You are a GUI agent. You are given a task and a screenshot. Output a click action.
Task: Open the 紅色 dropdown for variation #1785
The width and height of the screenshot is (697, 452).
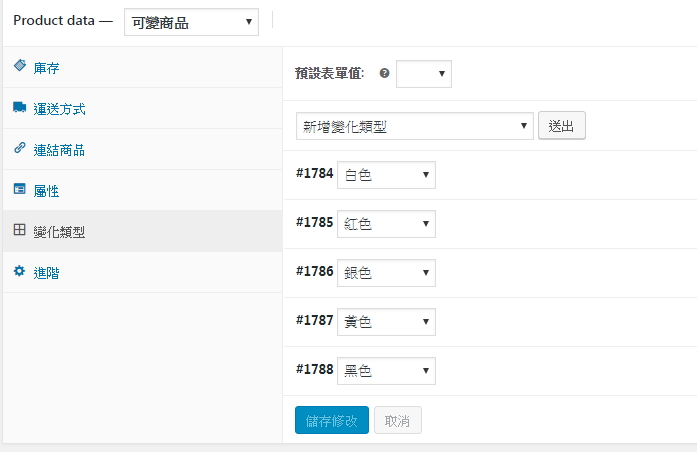(x=386, y=224)
